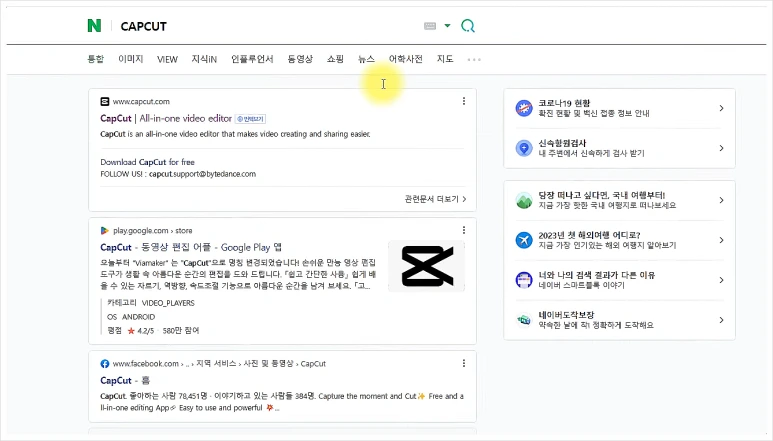Expand 네이버도착보장 with its chevron
The height and width of the screenshot is (441, 773).
pyautogui.click(x=721, y=320)
